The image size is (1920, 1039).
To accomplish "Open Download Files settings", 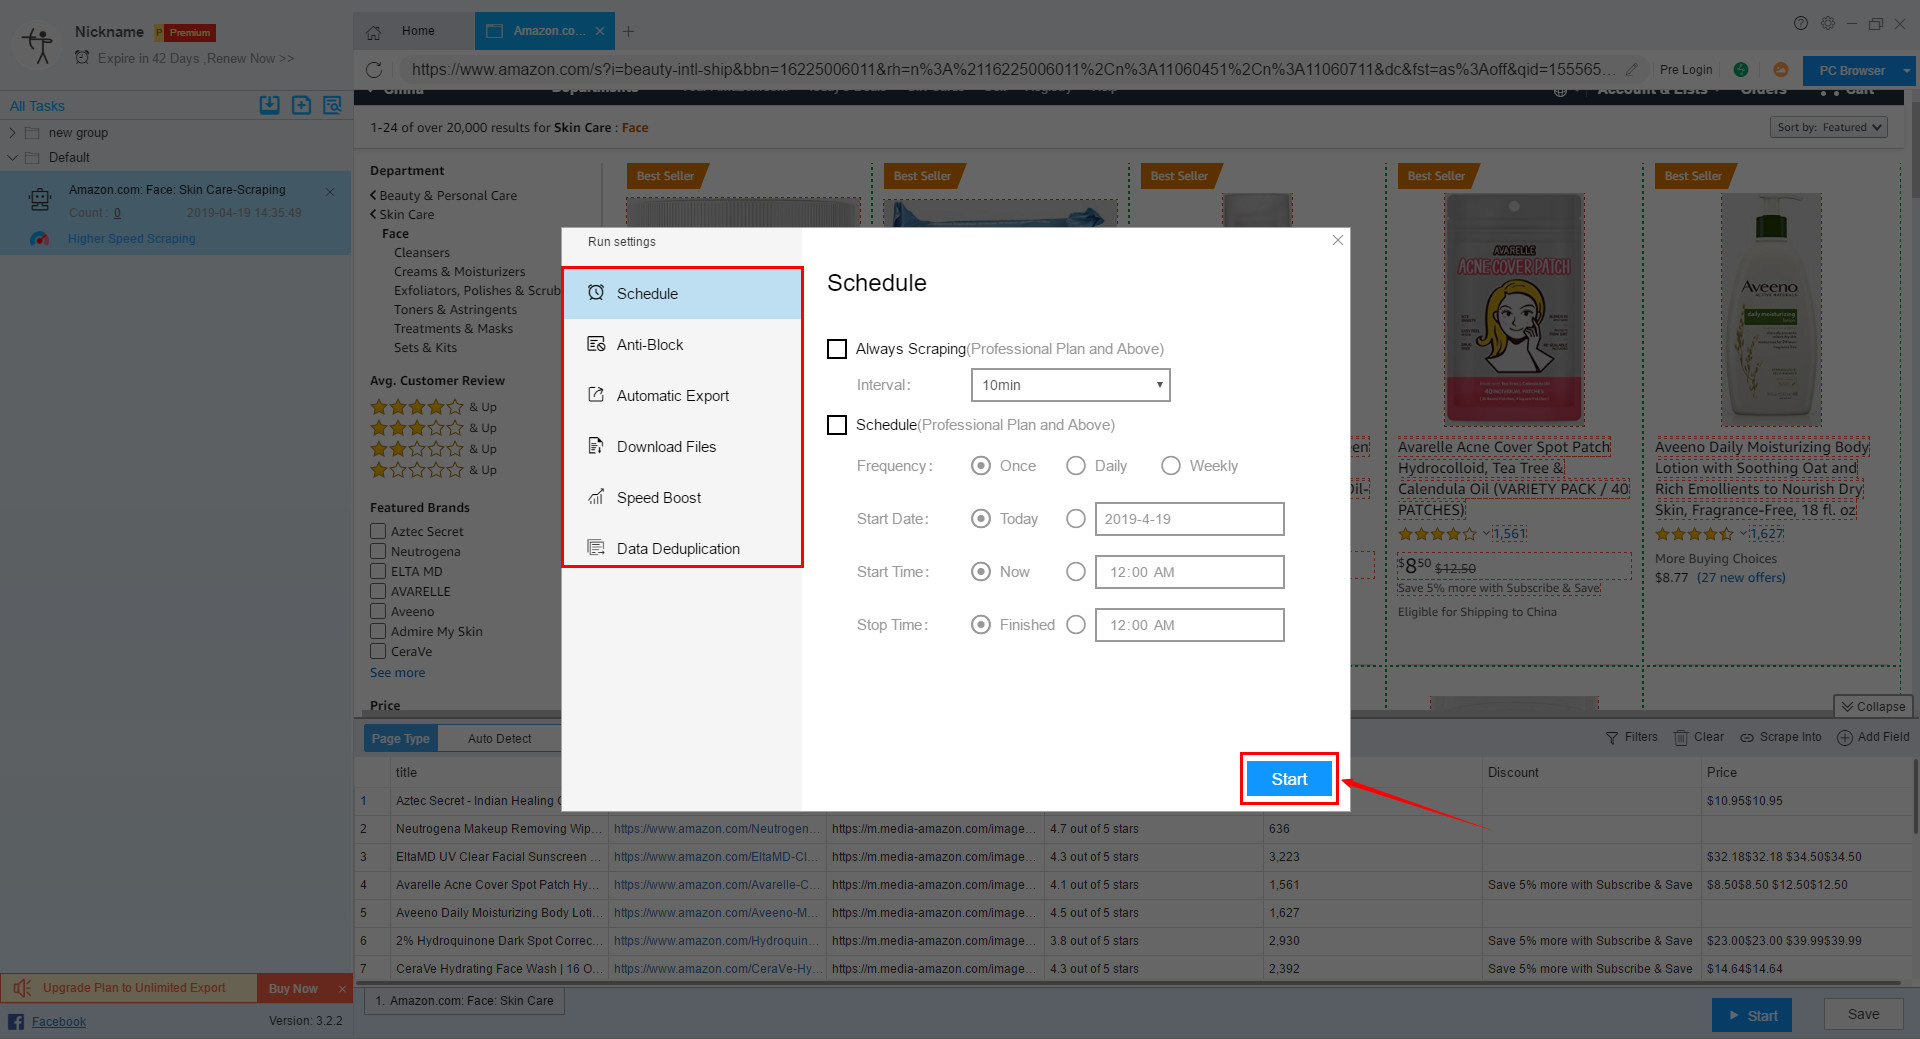I will (682, 446).
